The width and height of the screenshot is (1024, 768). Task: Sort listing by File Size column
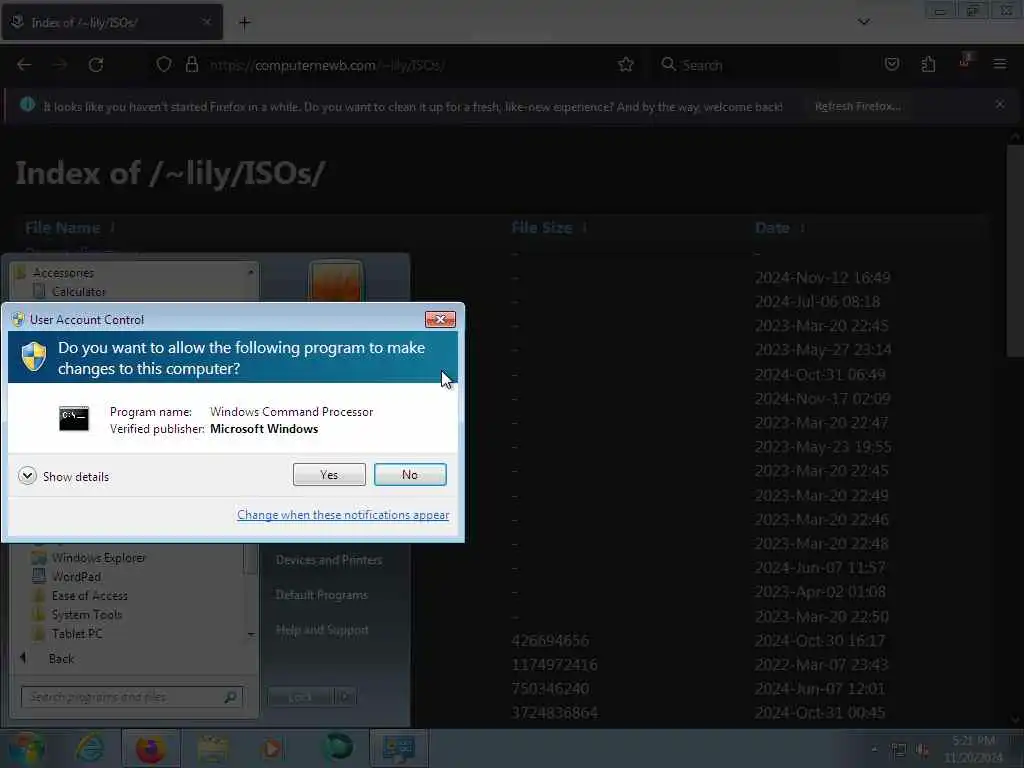[x=542, y=227]
